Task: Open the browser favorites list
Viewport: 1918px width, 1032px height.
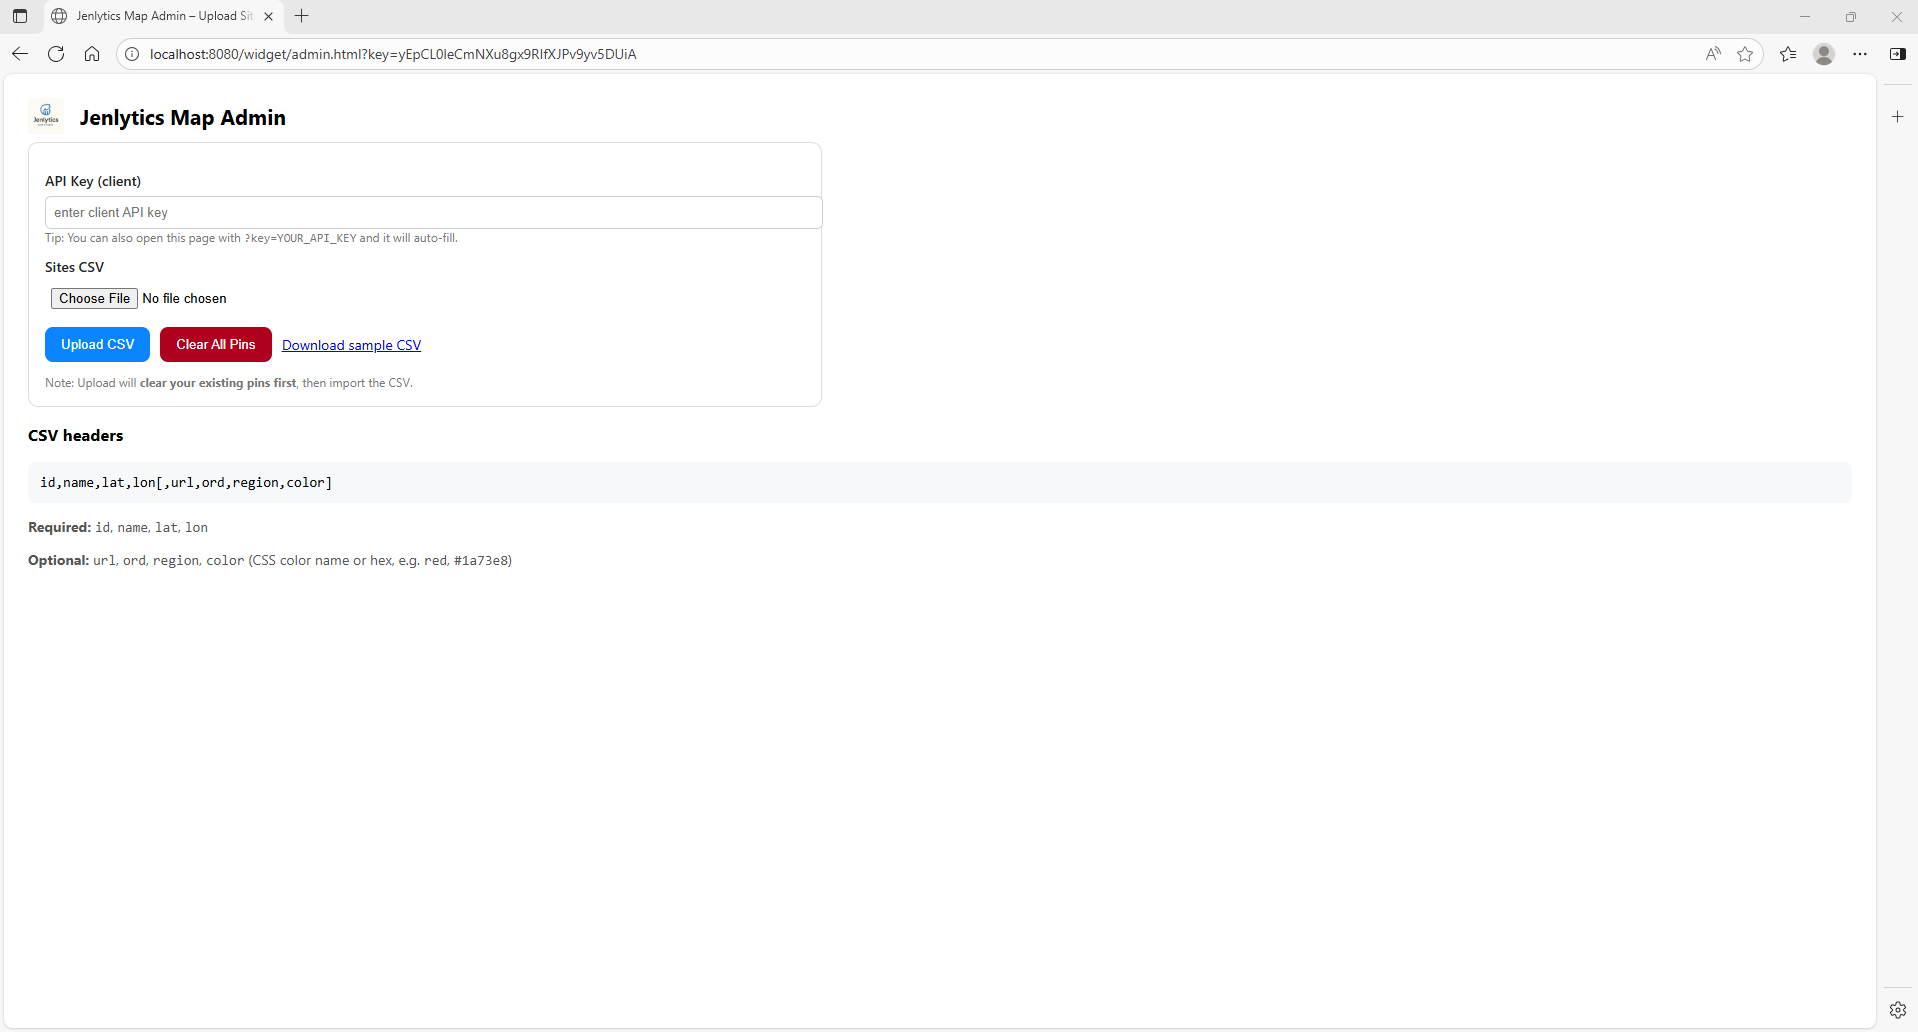Action: pyautogui.click(x=1788, y=54)
